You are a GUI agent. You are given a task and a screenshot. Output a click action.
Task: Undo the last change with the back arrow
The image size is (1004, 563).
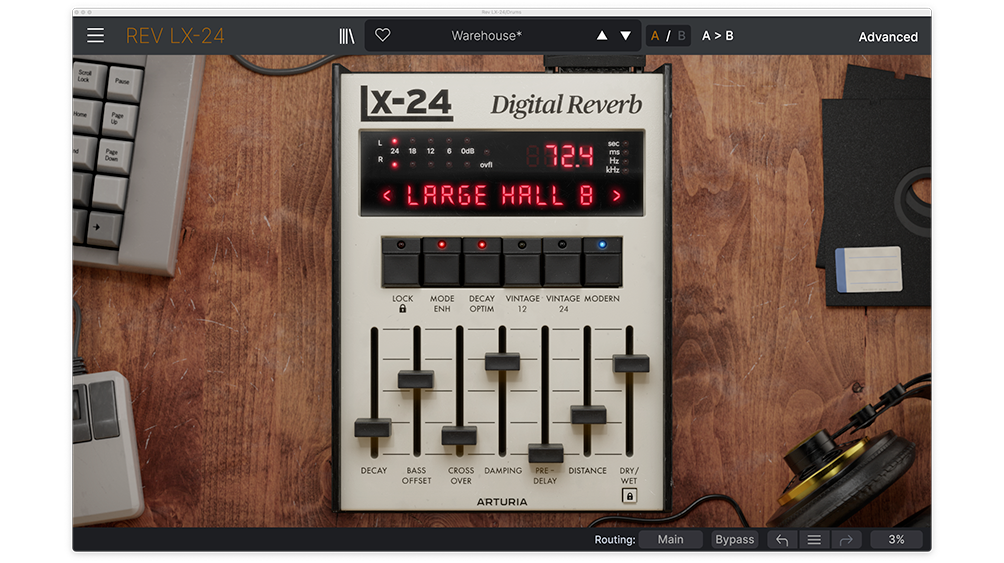click(782, 540)
